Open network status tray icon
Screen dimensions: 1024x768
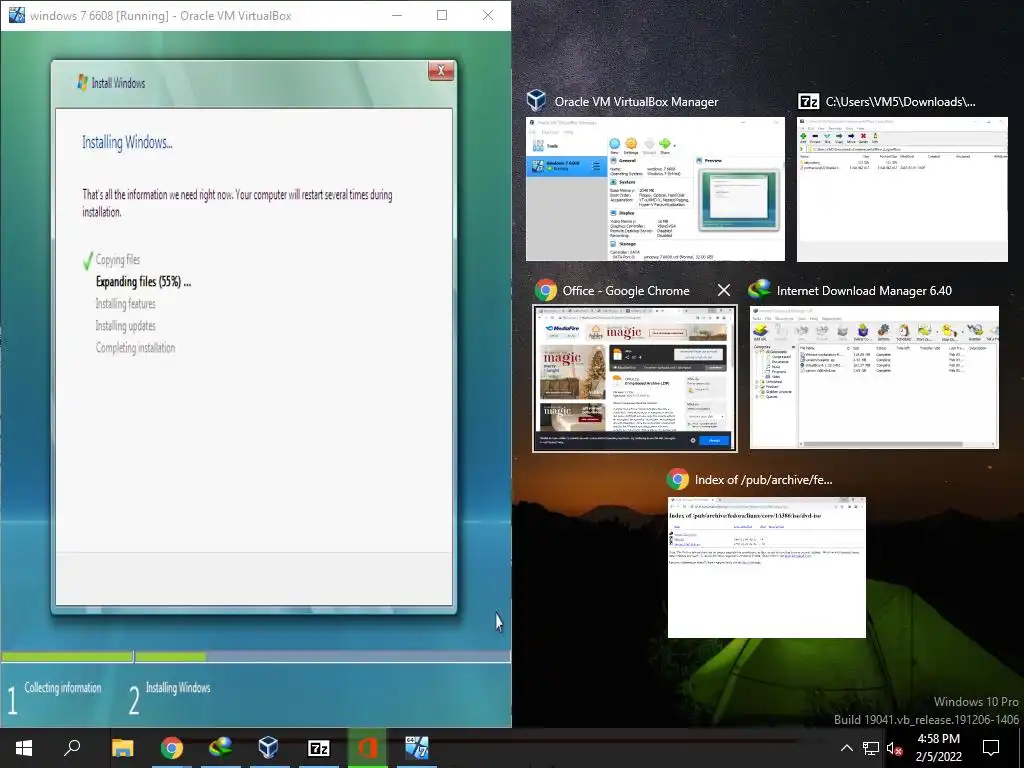pos(871,748)
